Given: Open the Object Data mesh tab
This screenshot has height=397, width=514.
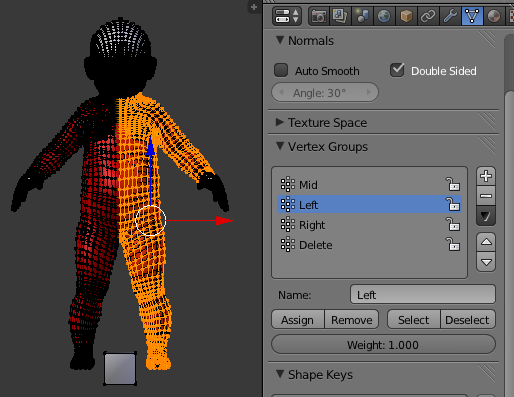Looking at the screenshot, I should (x=472, y=16).
